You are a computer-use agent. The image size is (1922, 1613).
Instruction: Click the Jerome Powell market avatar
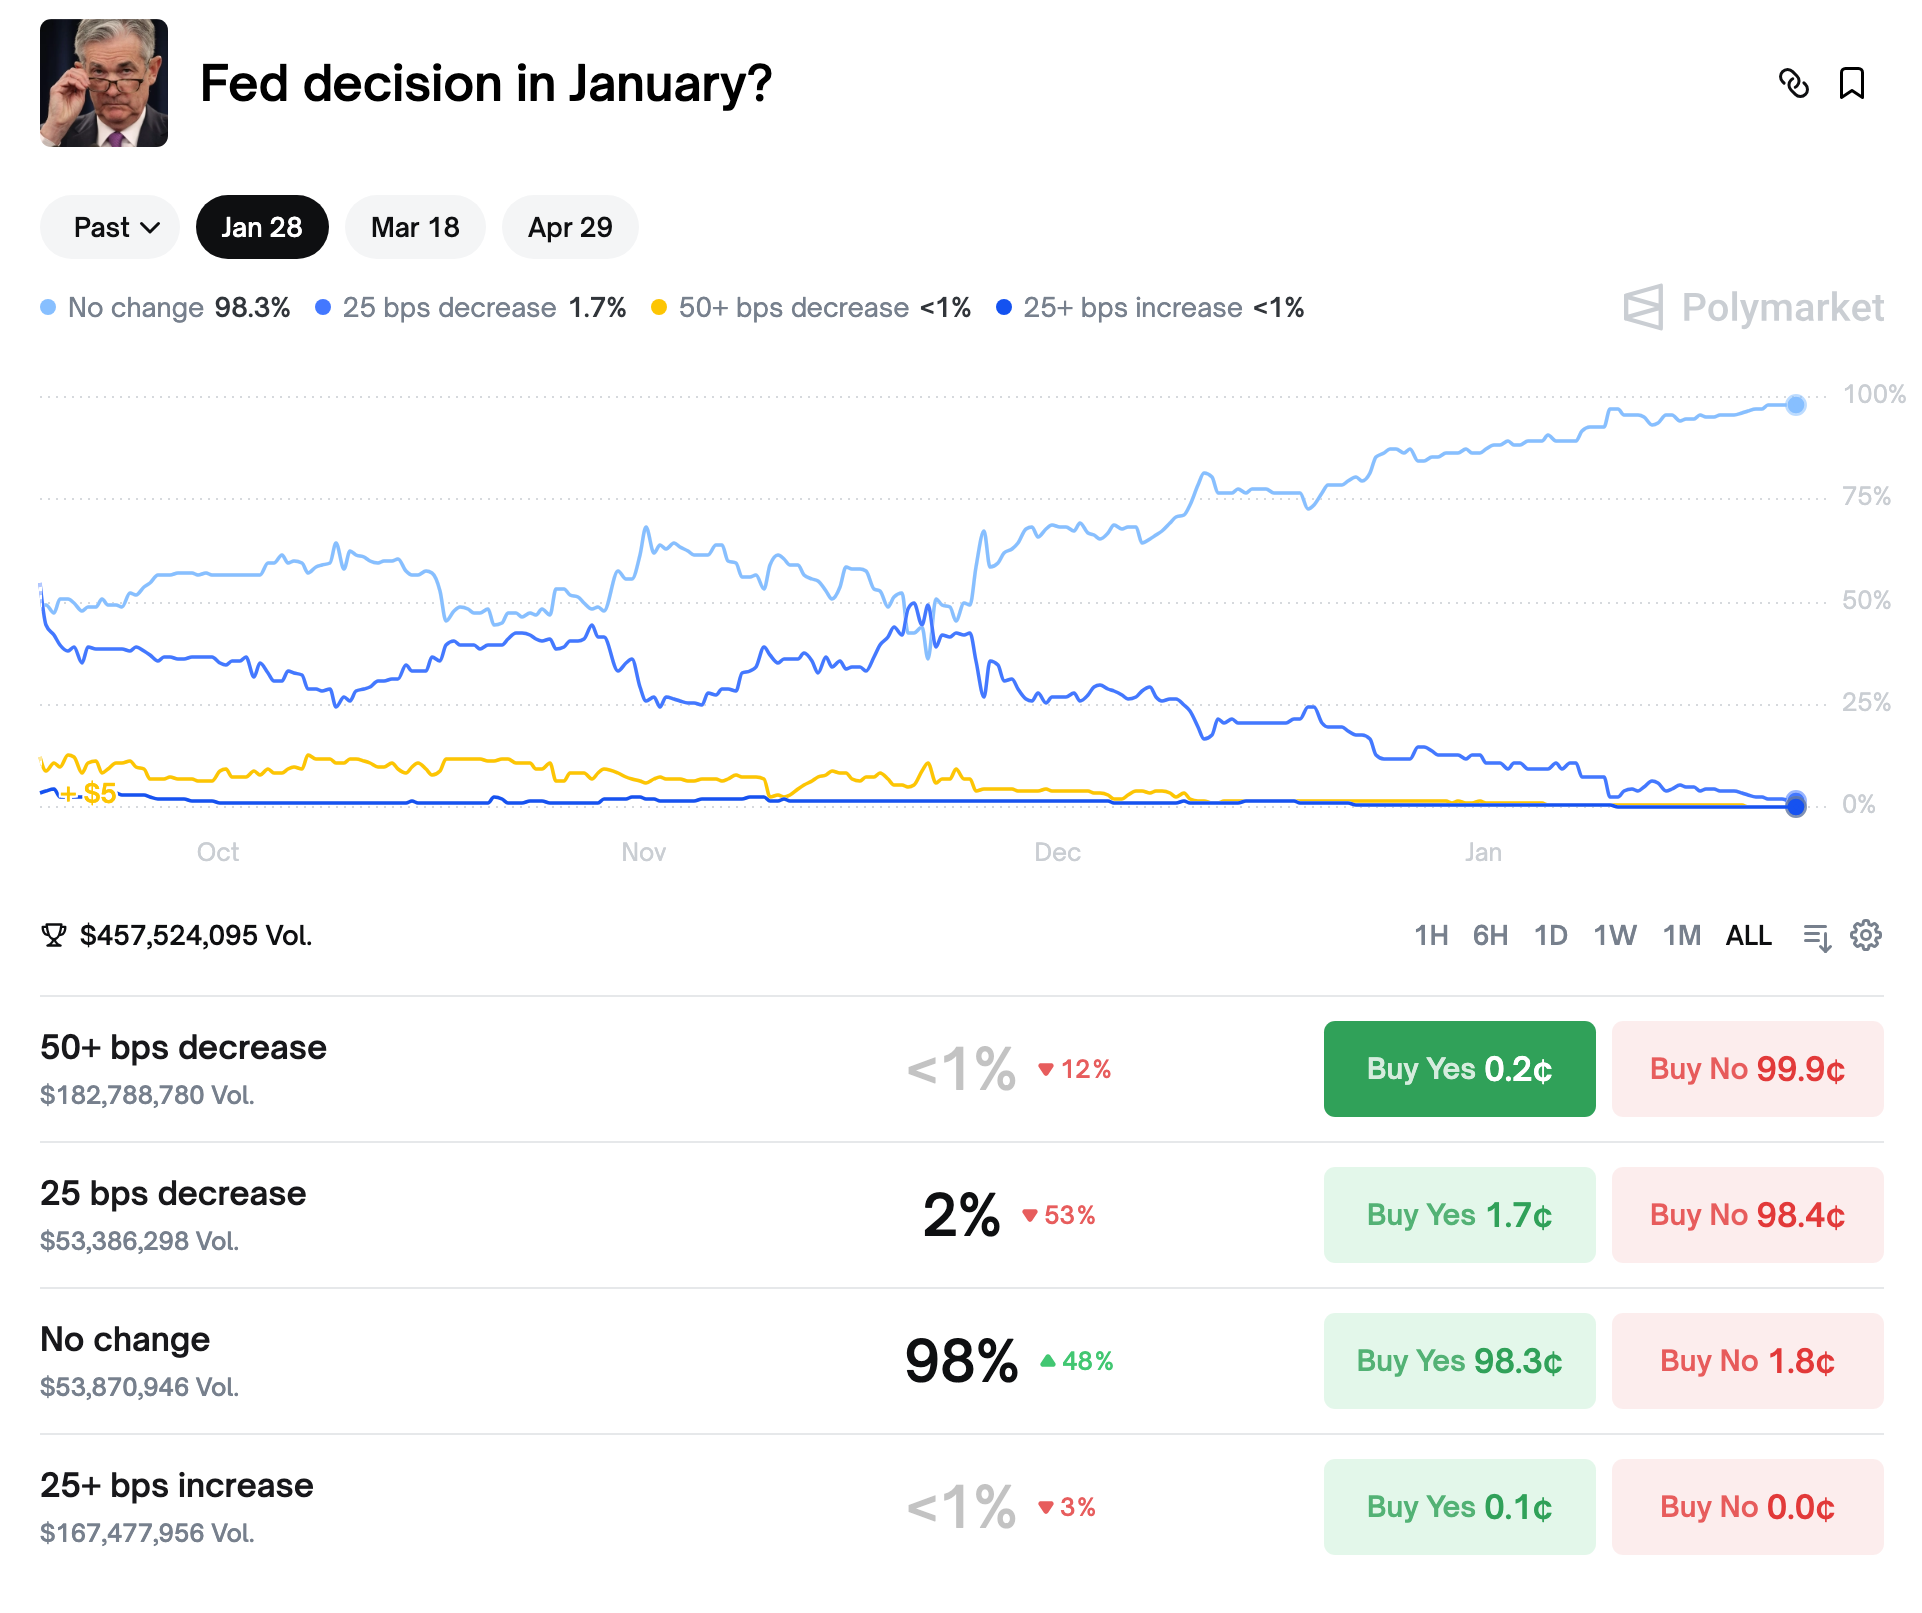(105, 83)
